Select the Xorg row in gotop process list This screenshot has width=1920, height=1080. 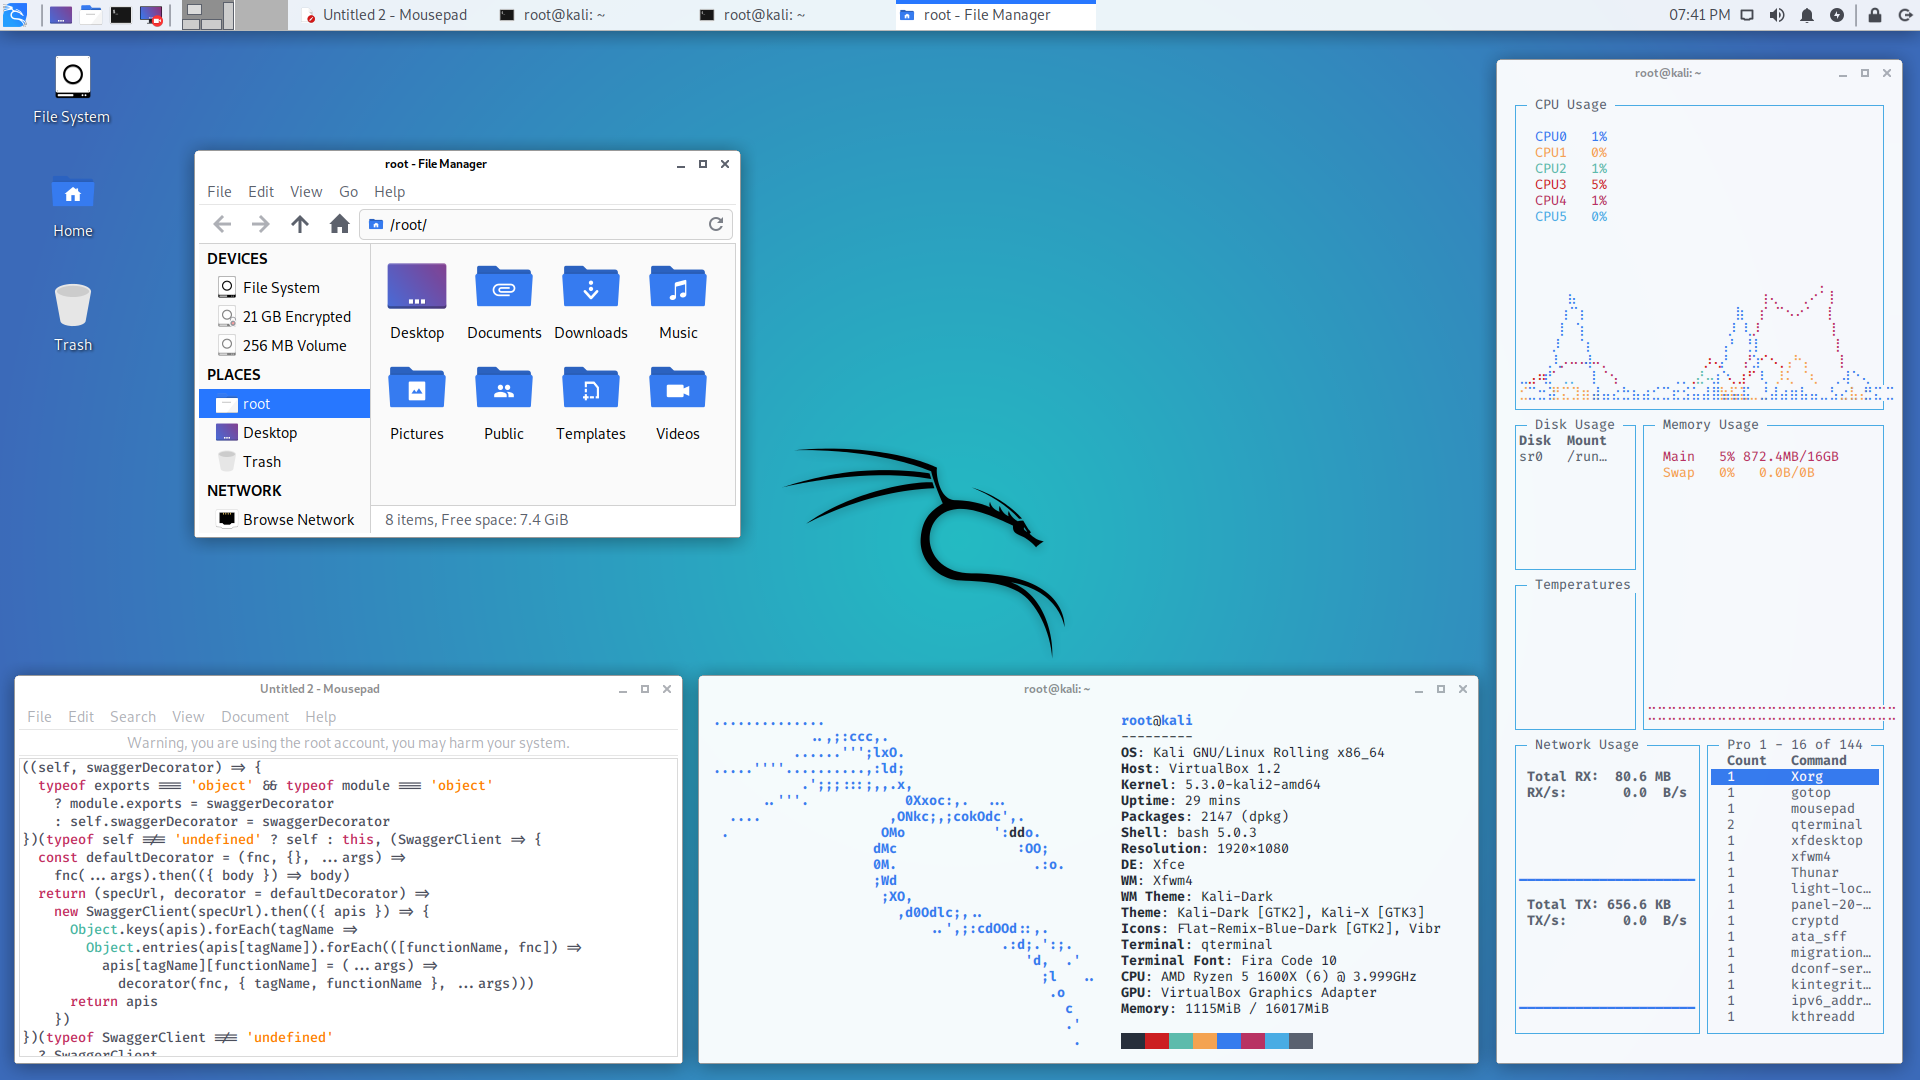point(1795,777)
